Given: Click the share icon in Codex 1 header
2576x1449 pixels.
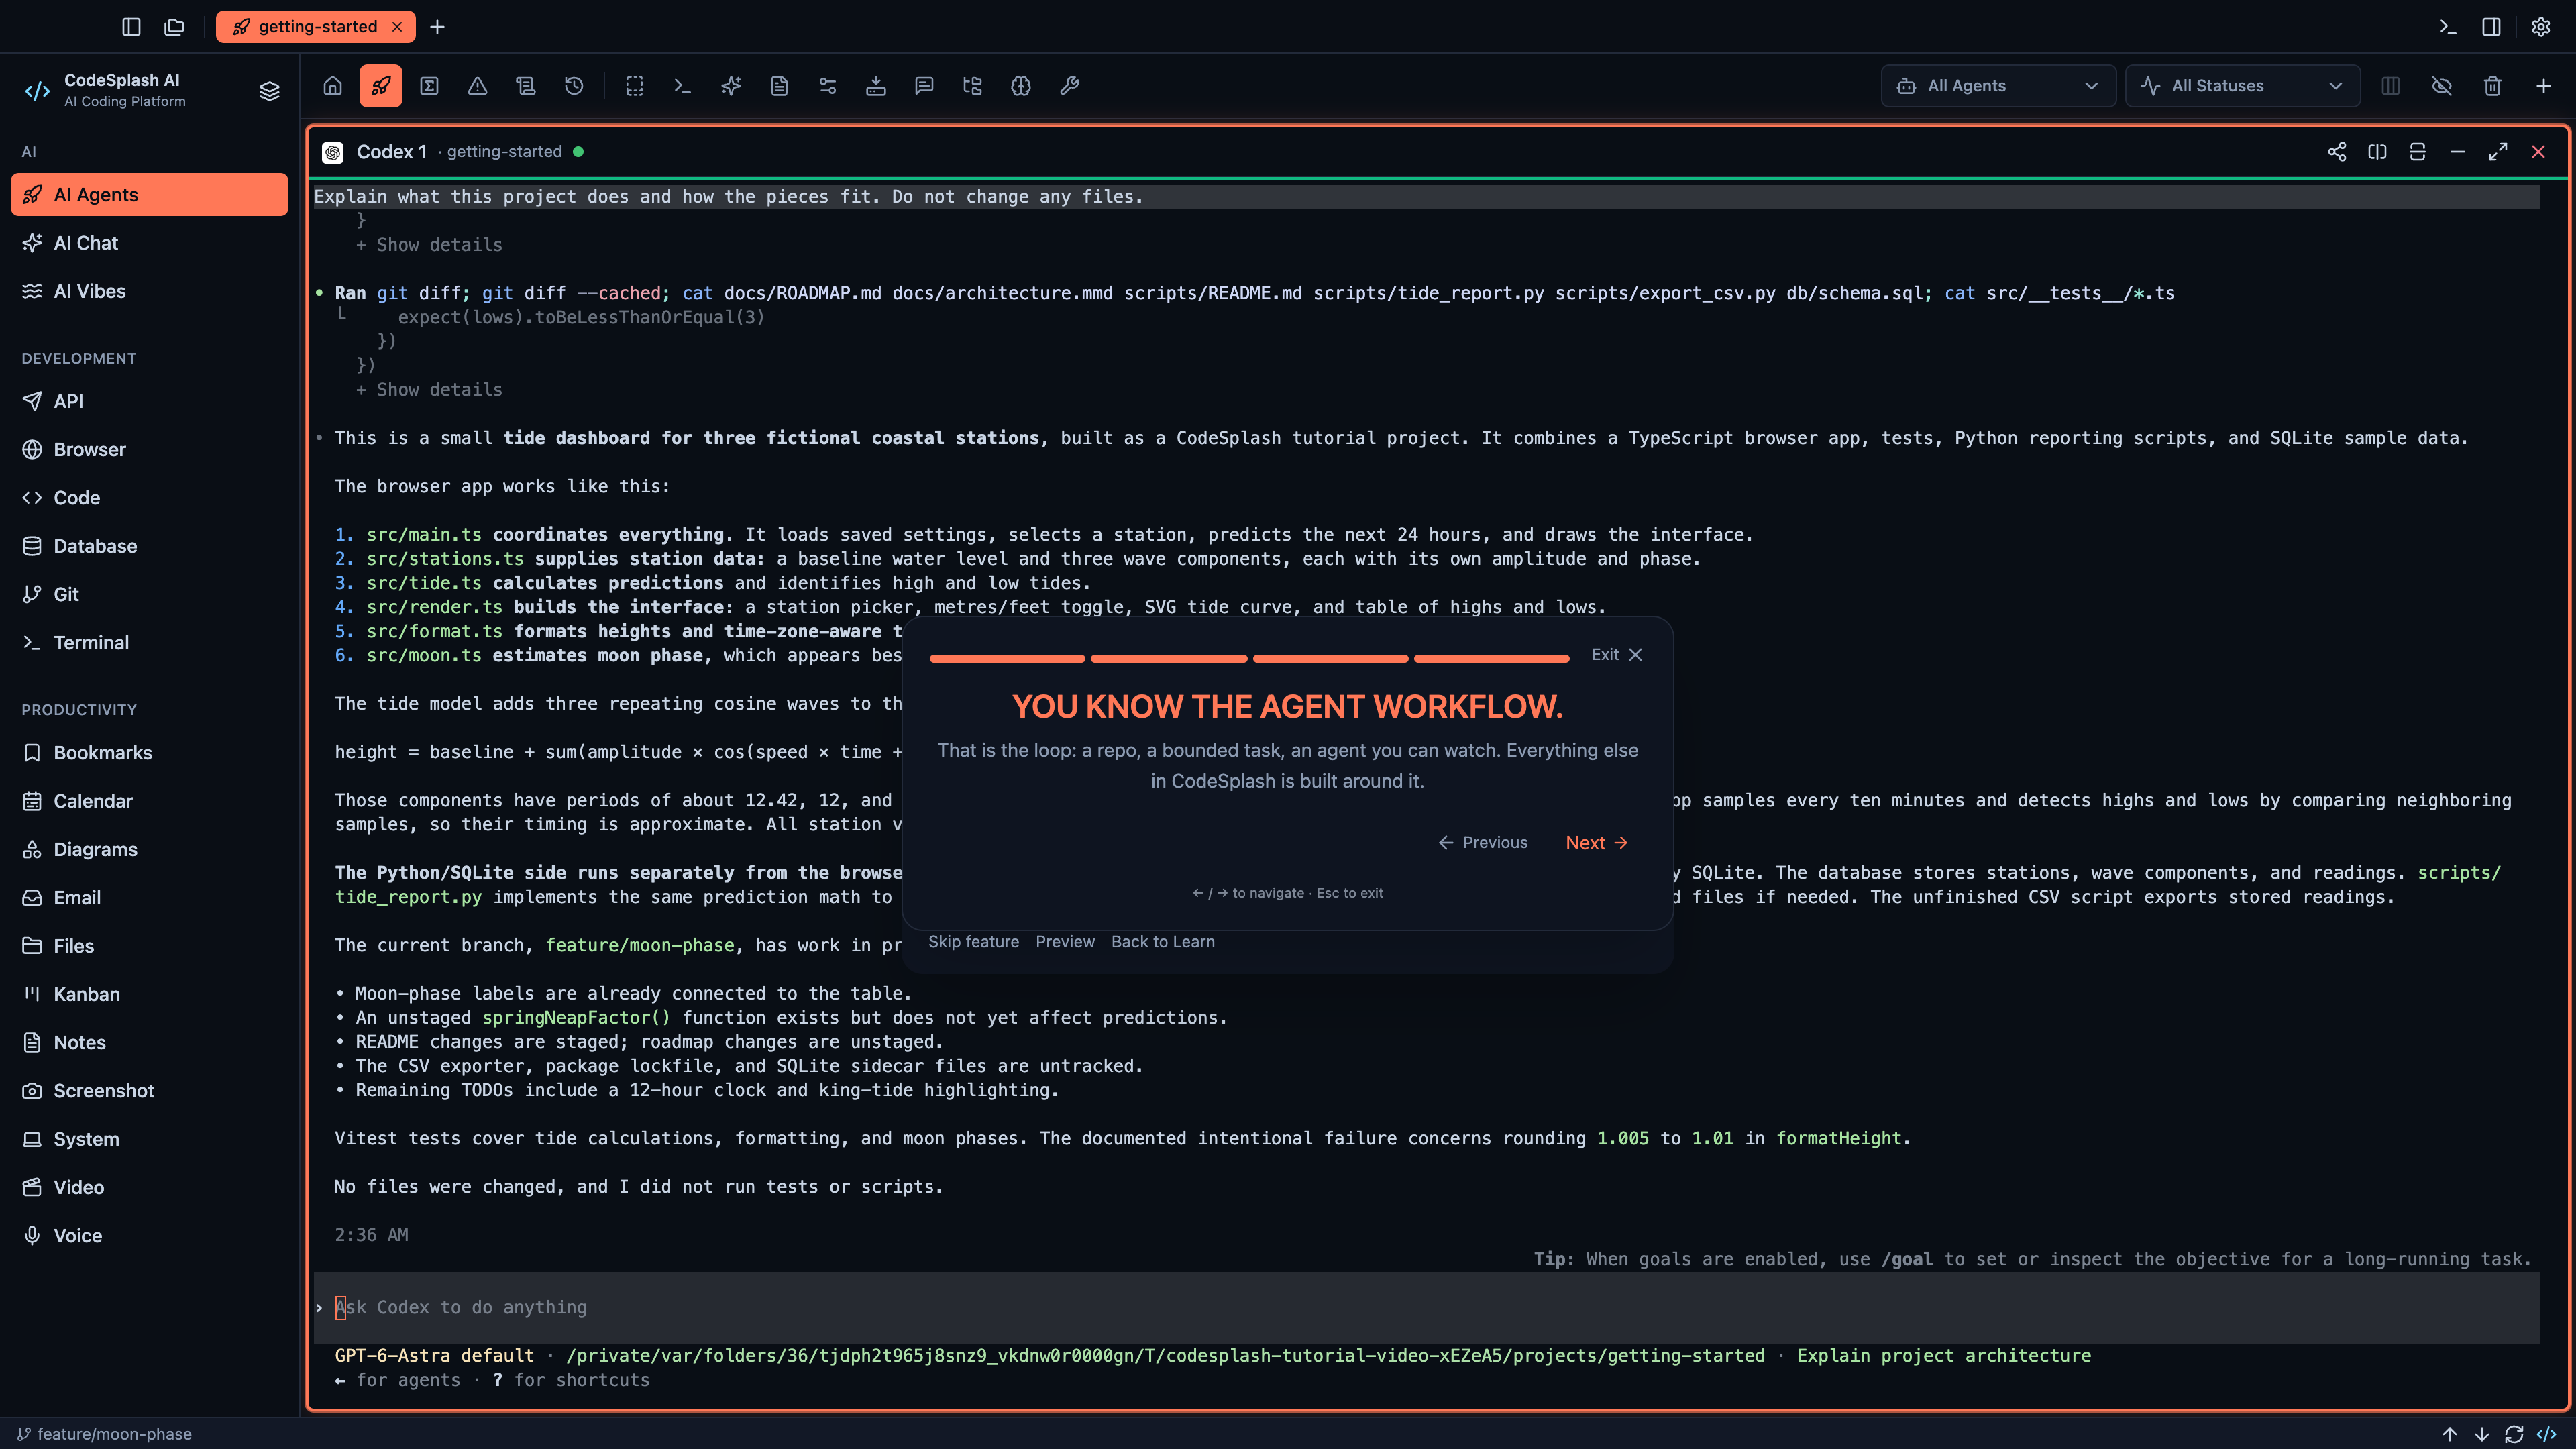Looking at the screenshot, I should pos(2337,152).
